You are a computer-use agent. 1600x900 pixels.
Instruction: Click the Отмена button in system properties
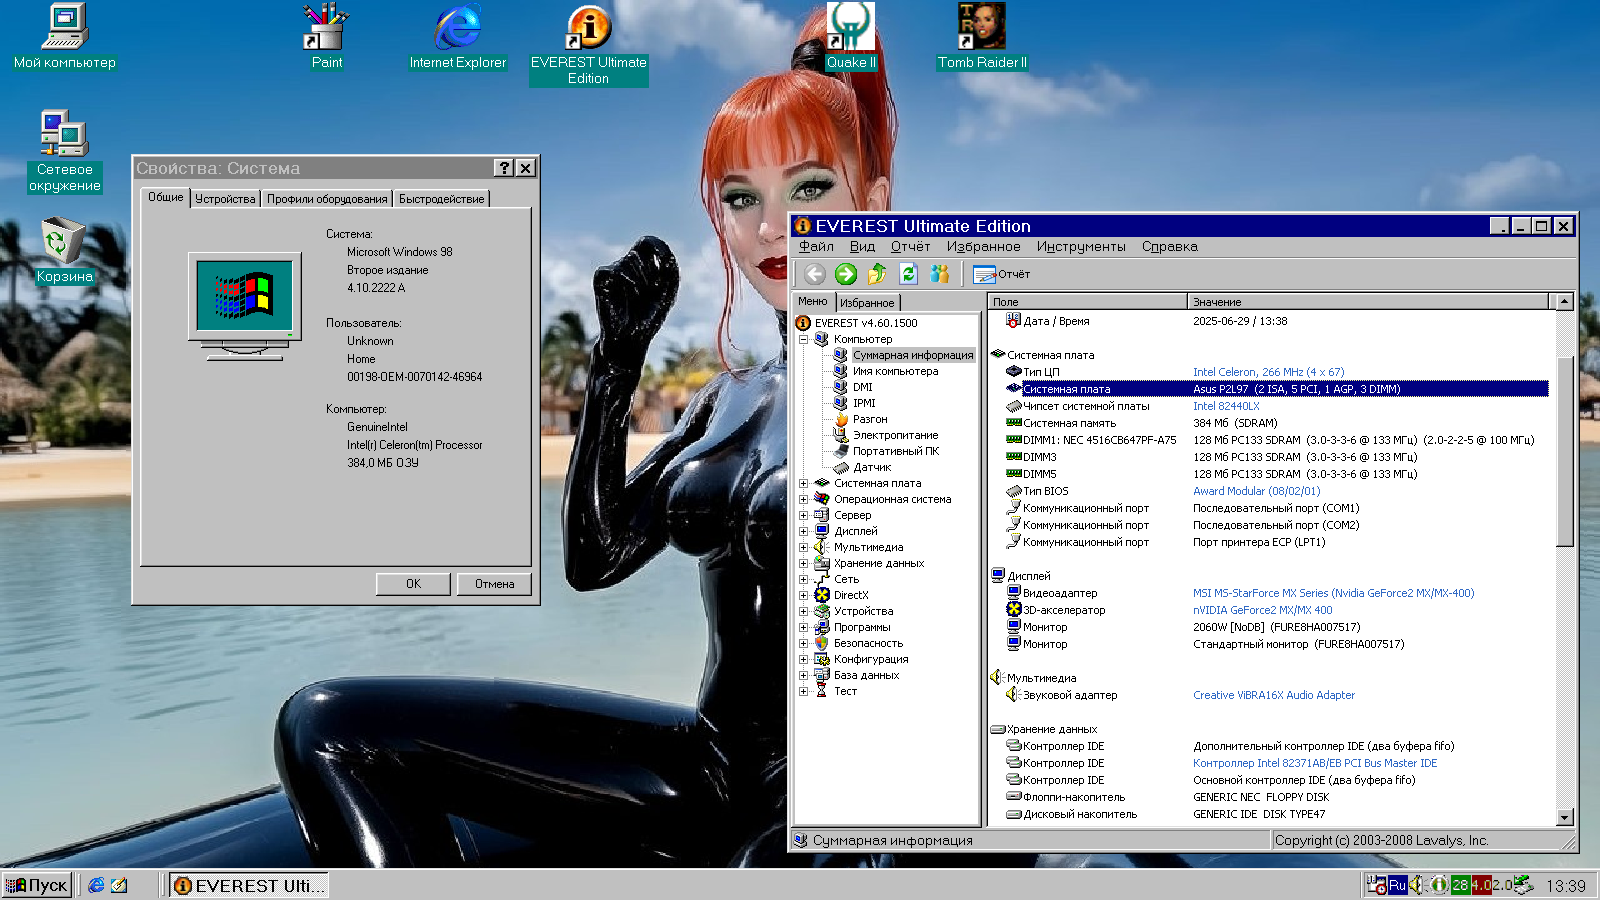pos(494,584)
